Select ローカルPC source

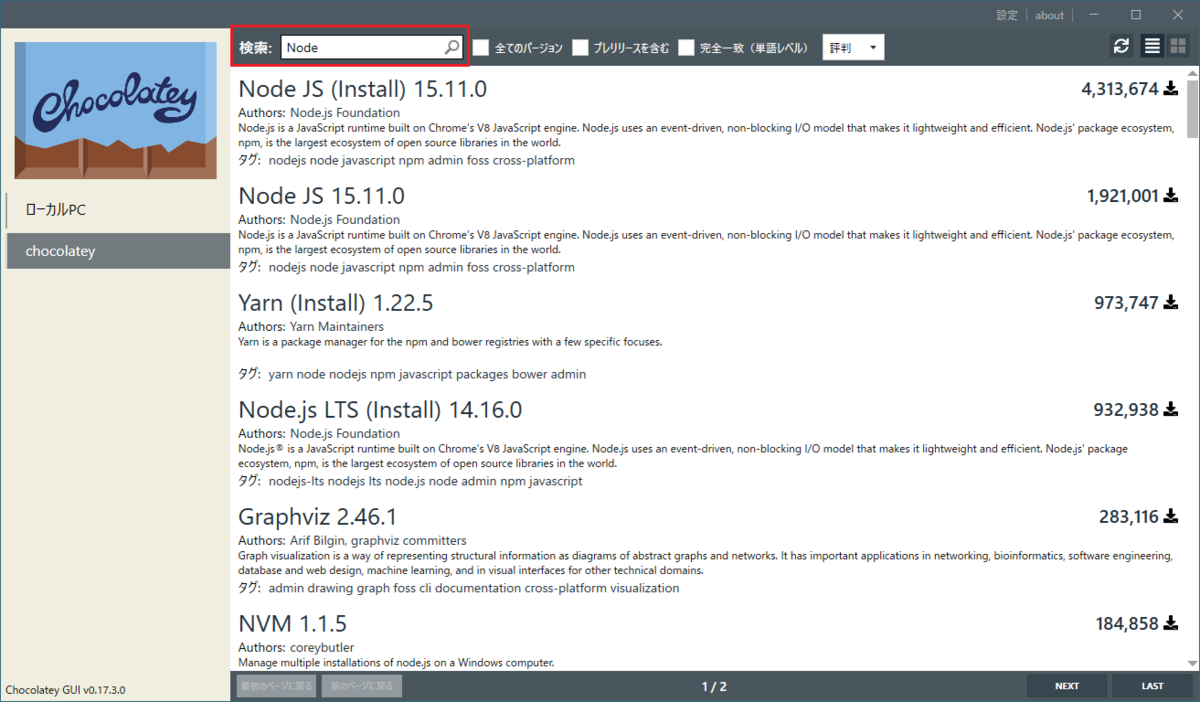coord(118,210)
